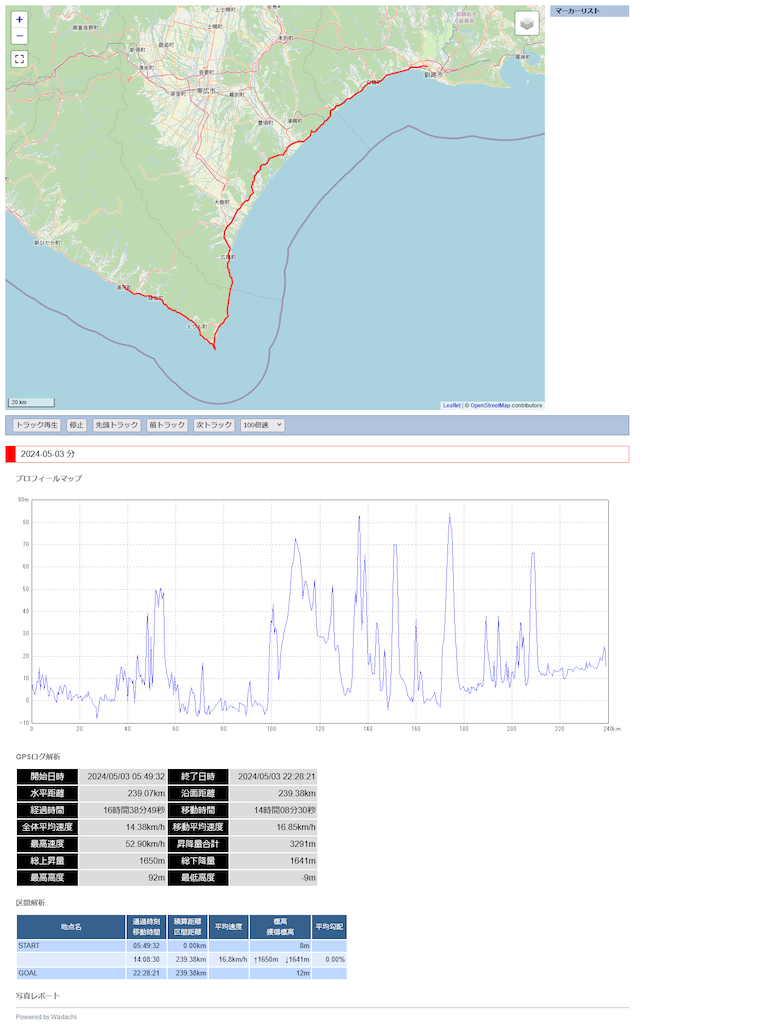Click the 帯広市 label on the map
This screenshot has width=780, height=1024.
(x=206, y=90)
